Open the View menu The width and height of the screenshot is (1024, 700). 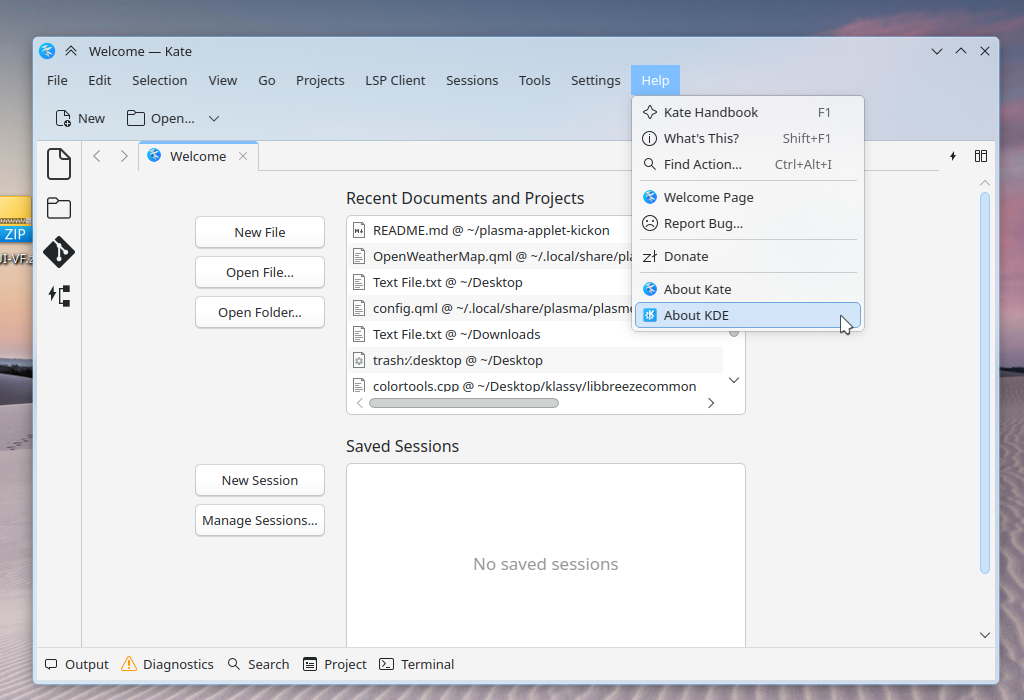pos(223,80)
